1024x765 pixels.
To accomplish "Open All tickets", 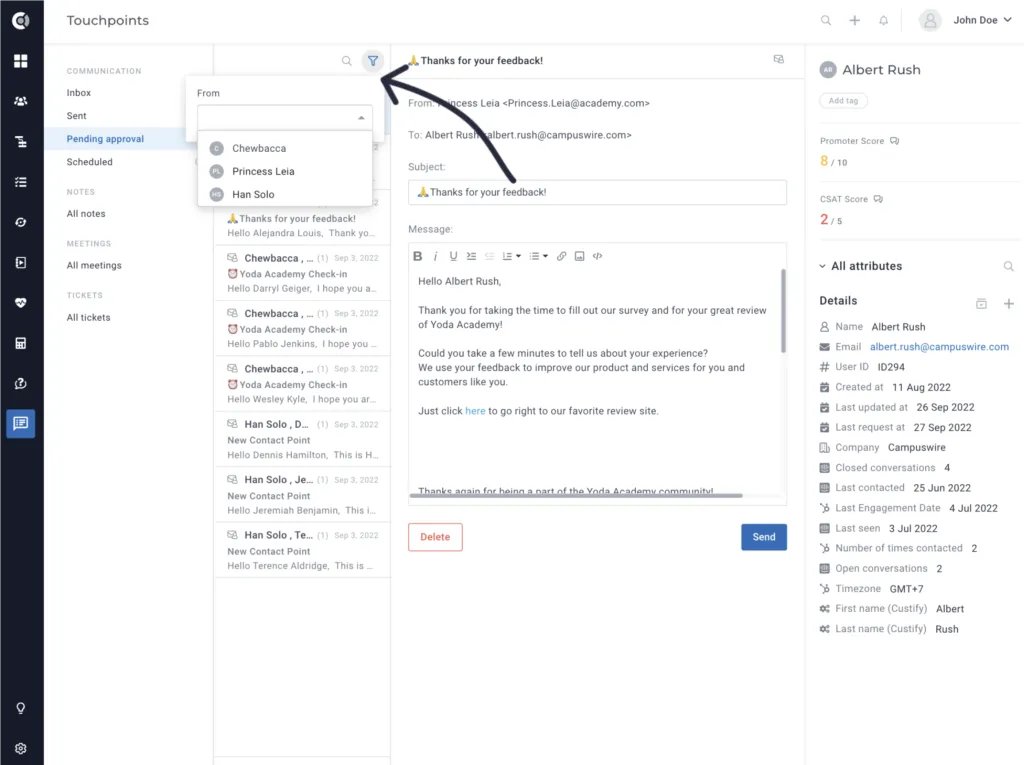I will tap(88, 317).
